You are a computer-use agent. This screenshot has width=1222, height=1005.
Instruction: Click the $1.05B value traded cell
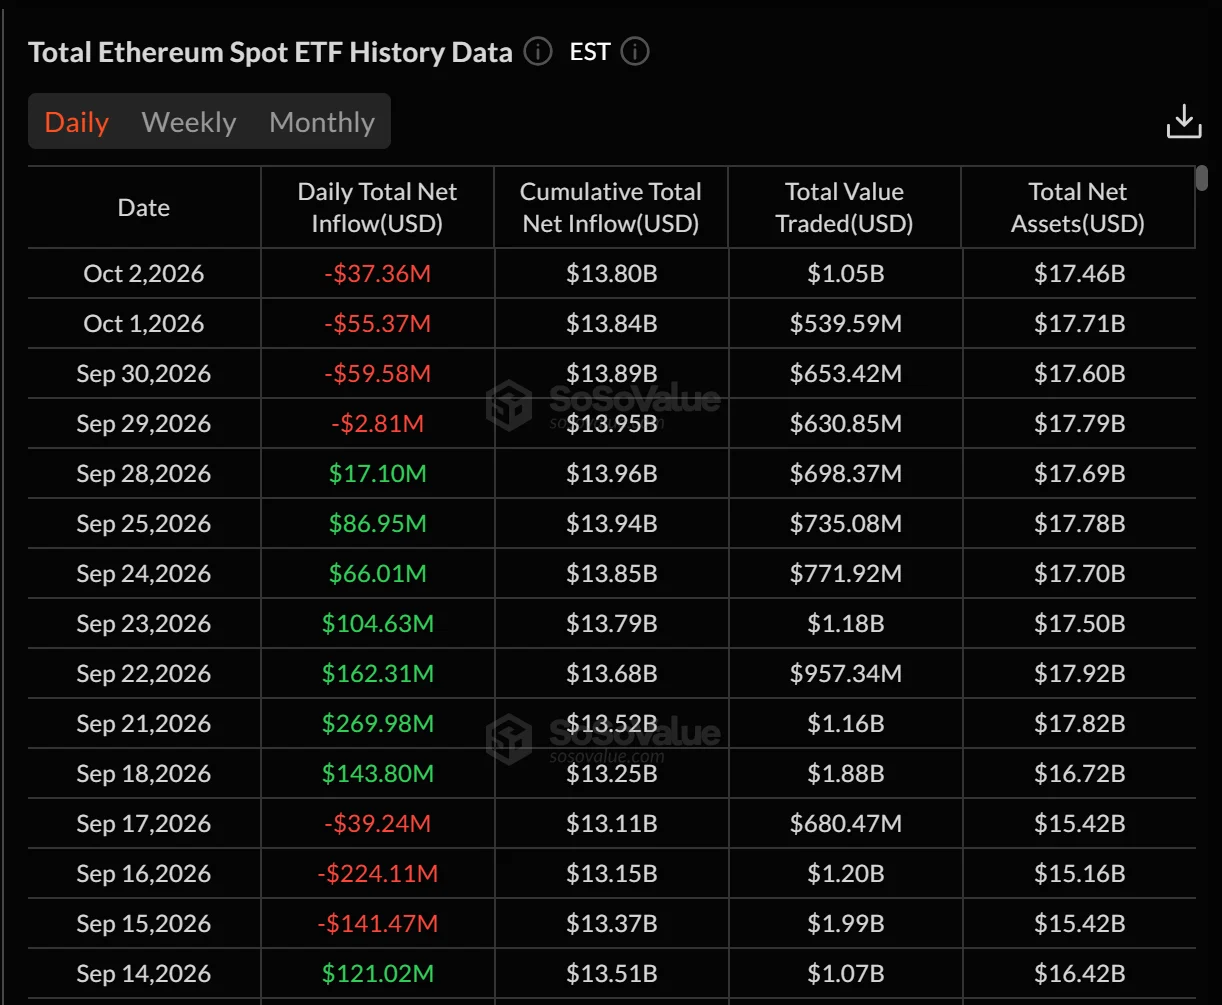[845, 273]
